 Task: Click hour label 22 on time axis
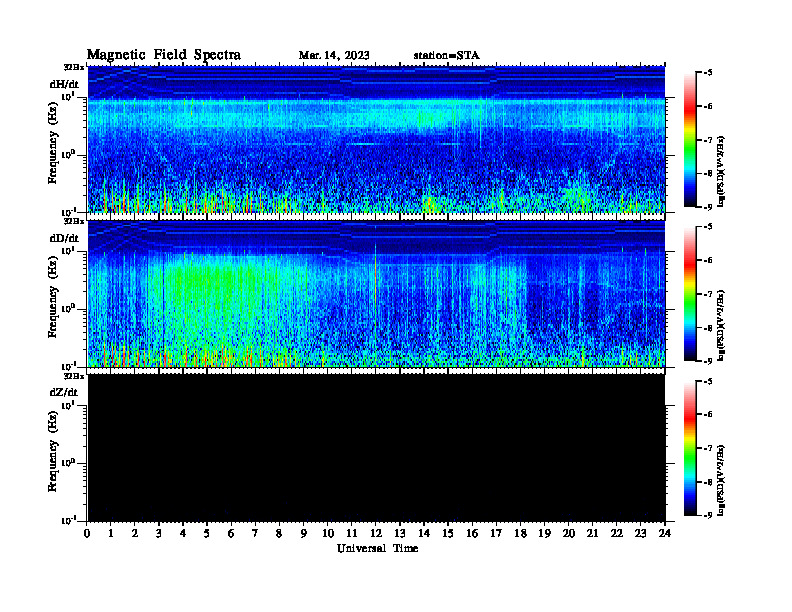tap(617, 534)
